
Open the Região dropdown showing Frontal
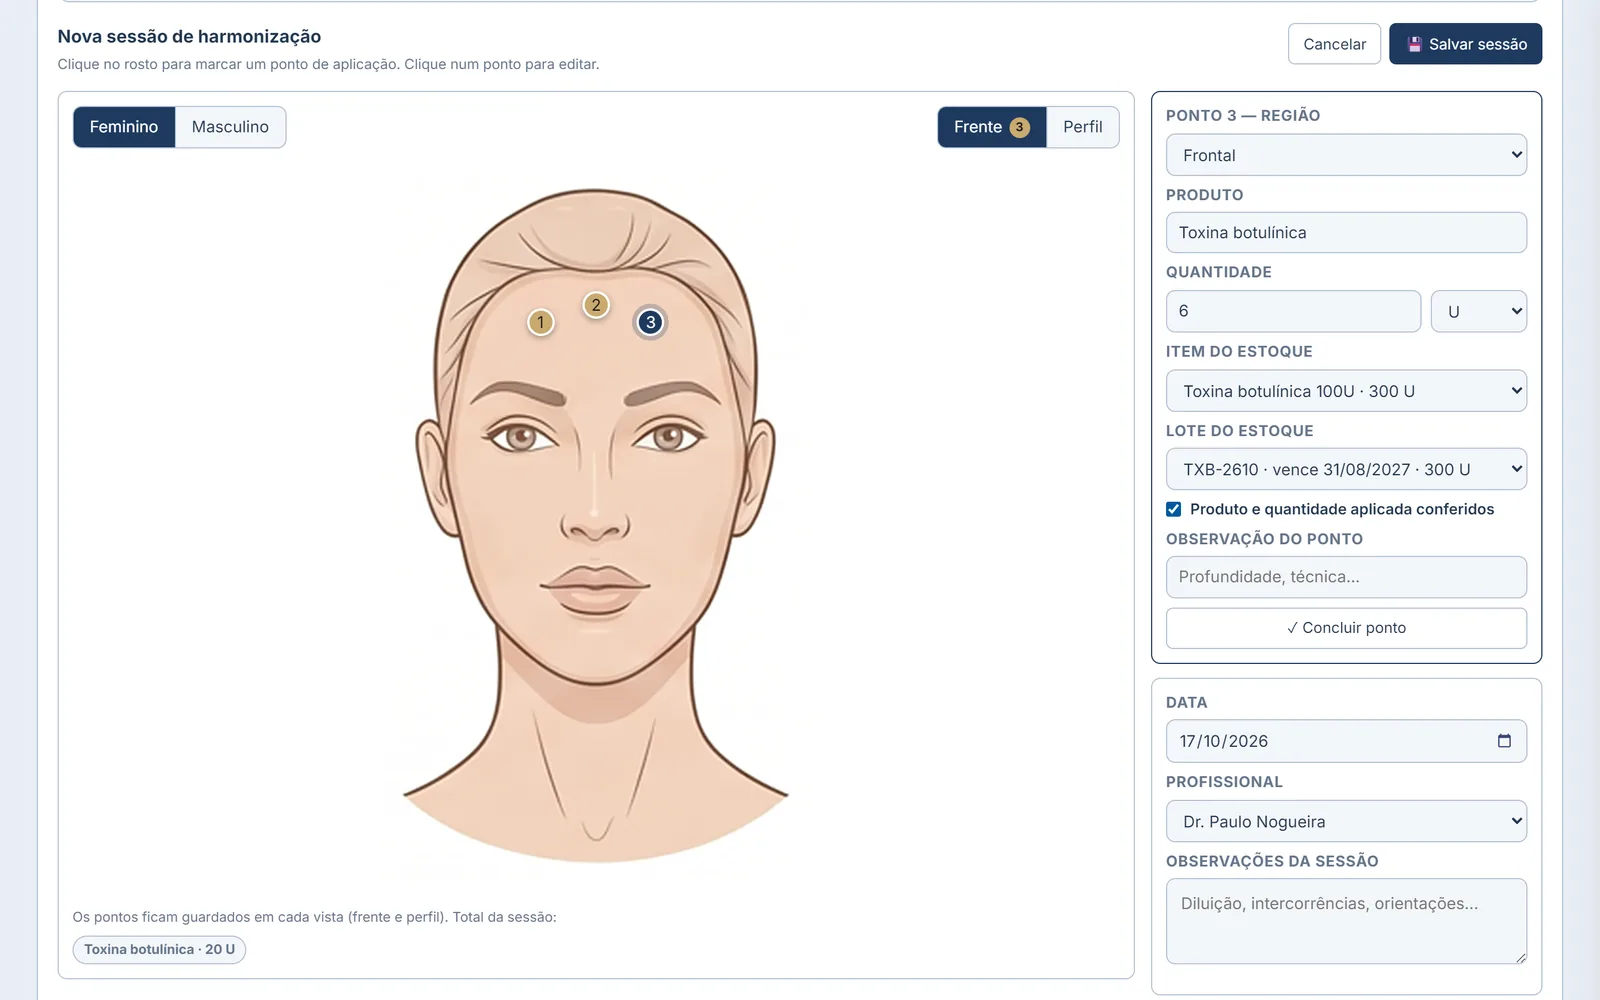coord(1346,155)
